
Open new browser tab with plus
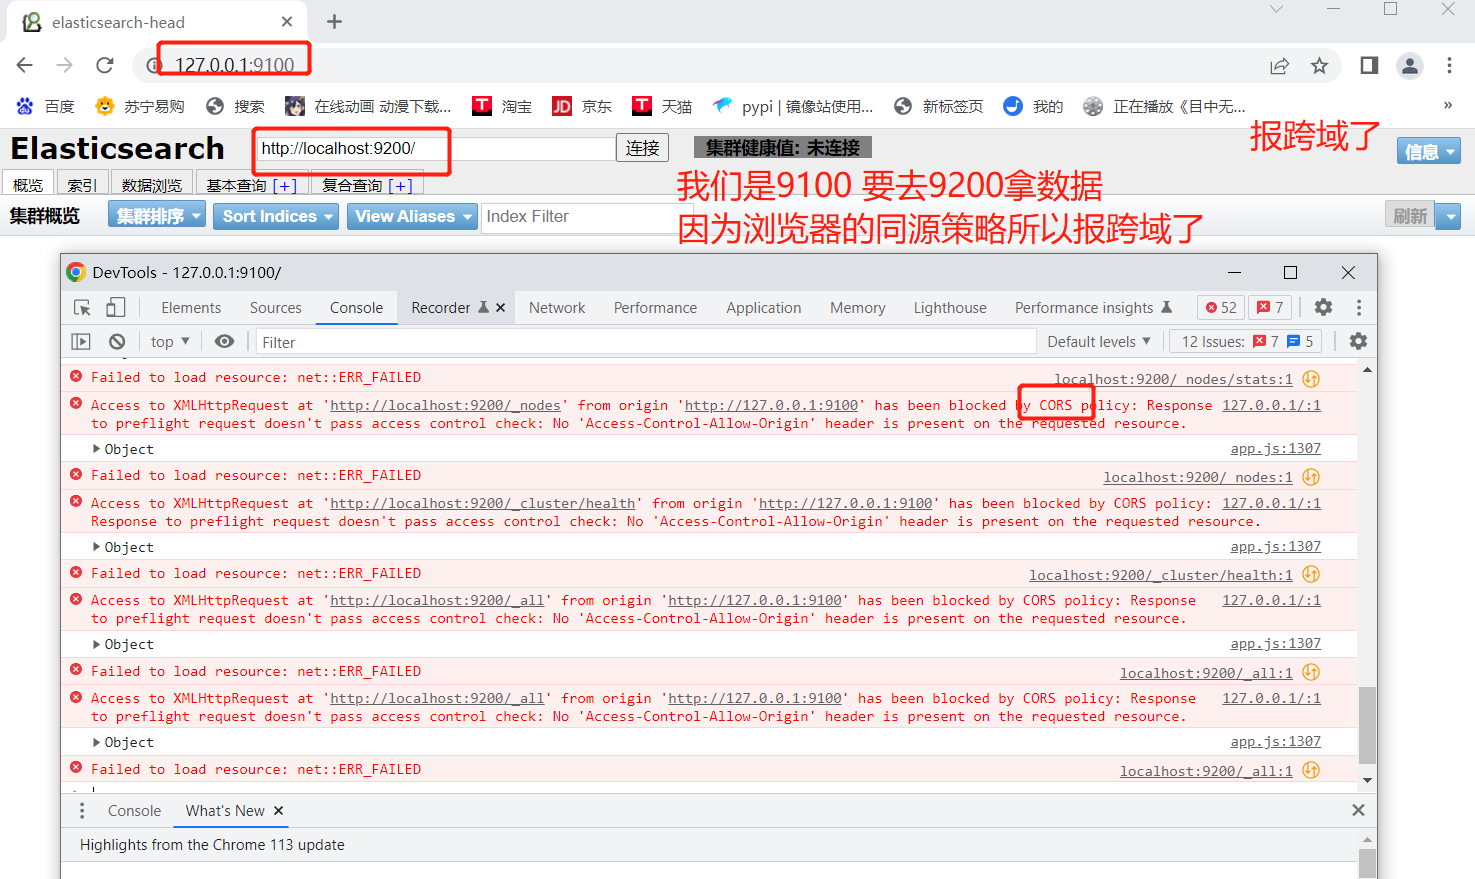334,22
